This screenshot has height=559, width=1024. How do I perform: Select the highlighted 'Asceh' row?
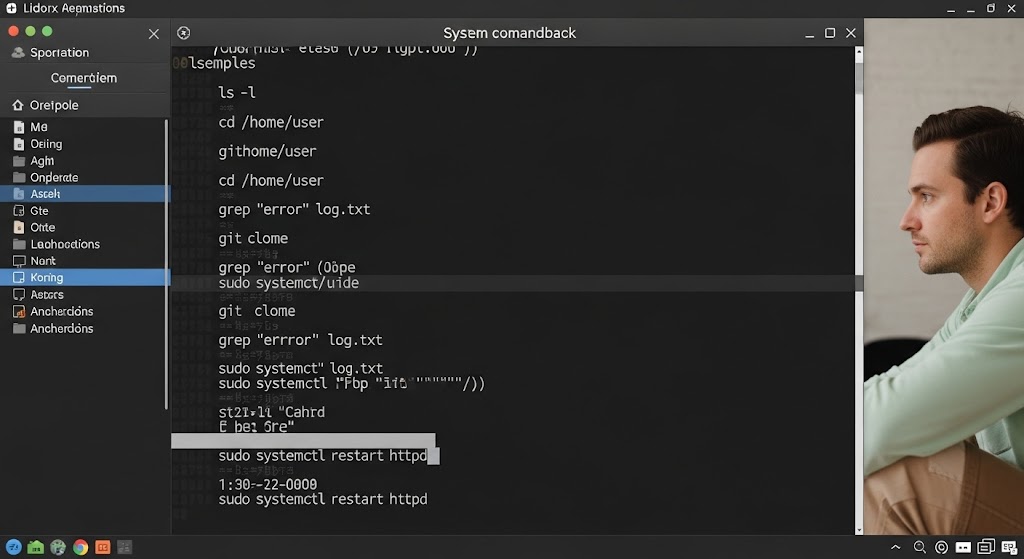(85, 193)
